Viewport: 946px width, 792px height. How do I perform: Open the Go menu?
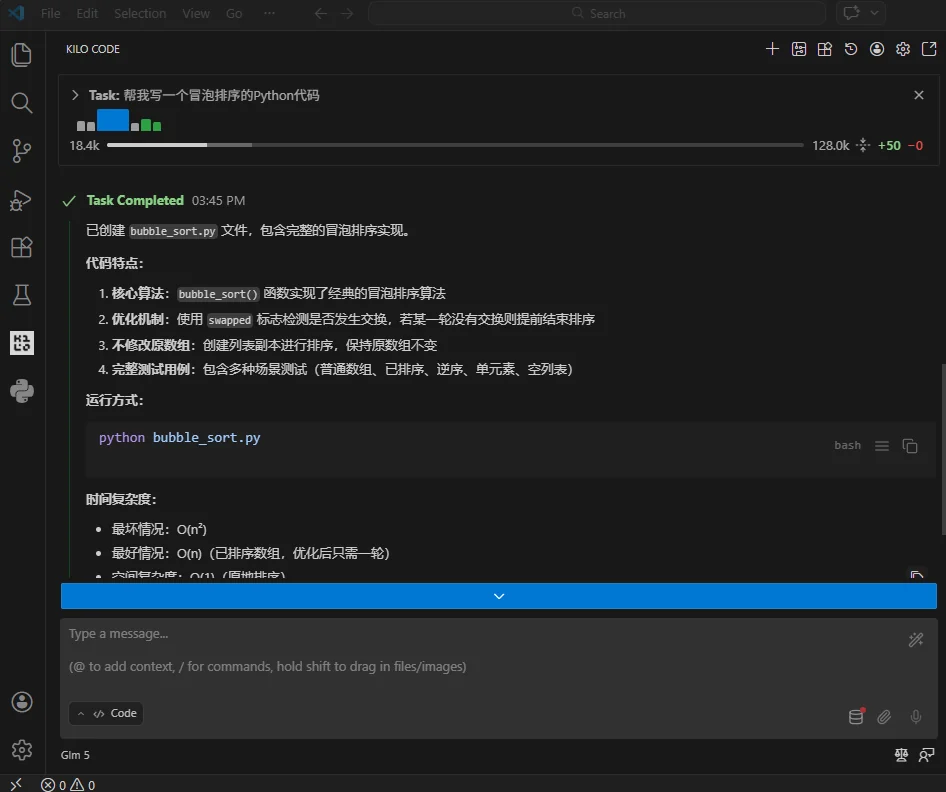click(x=234, y=13)
